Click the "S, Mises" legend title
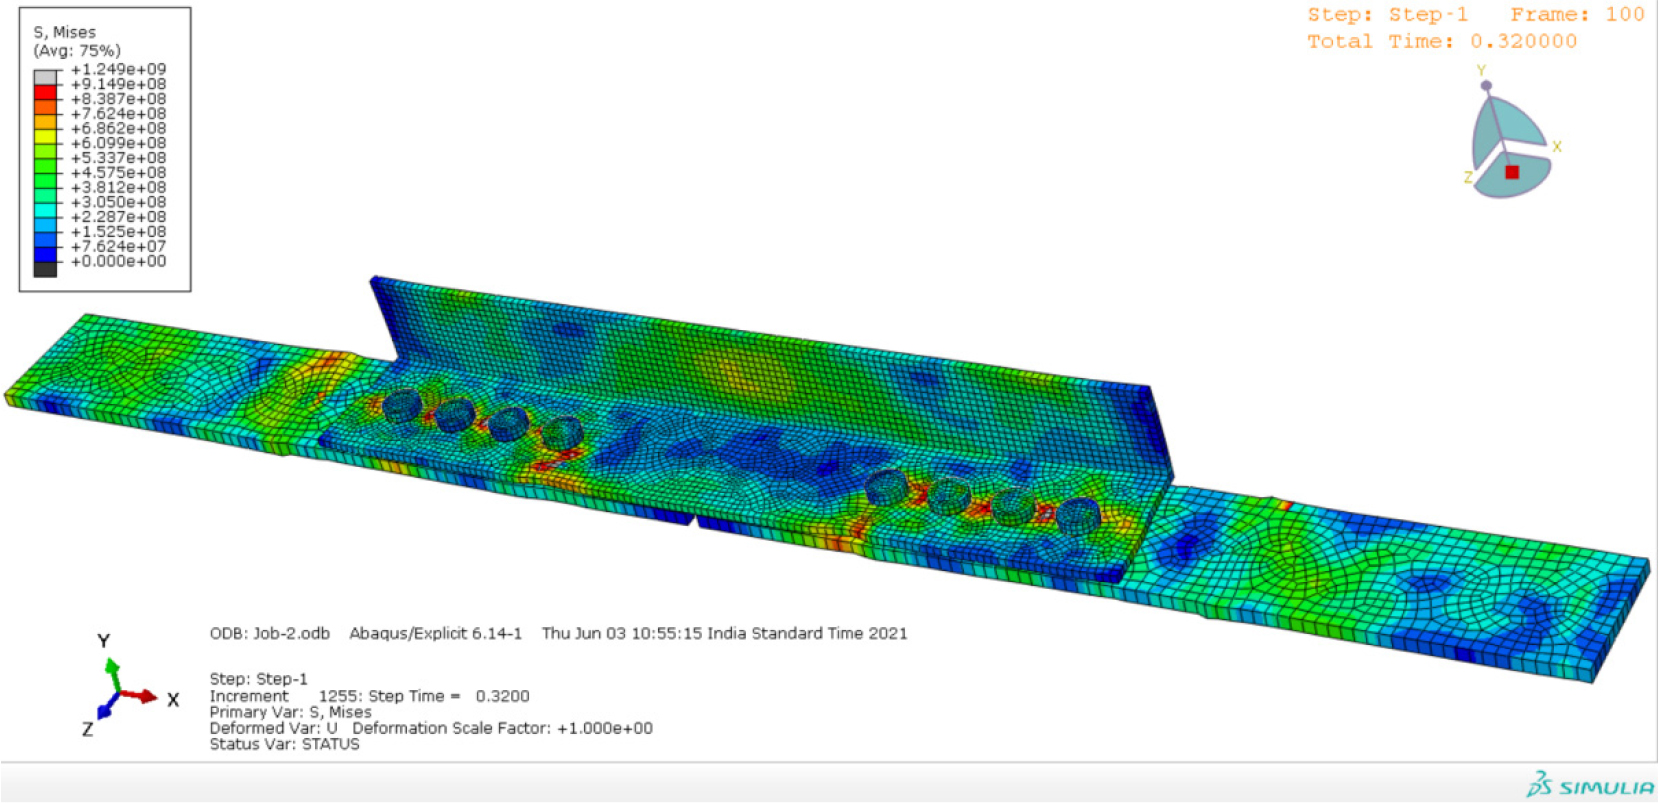This screenshot has height=803, width=1659. pyautogui.click(x=65, y=32)
